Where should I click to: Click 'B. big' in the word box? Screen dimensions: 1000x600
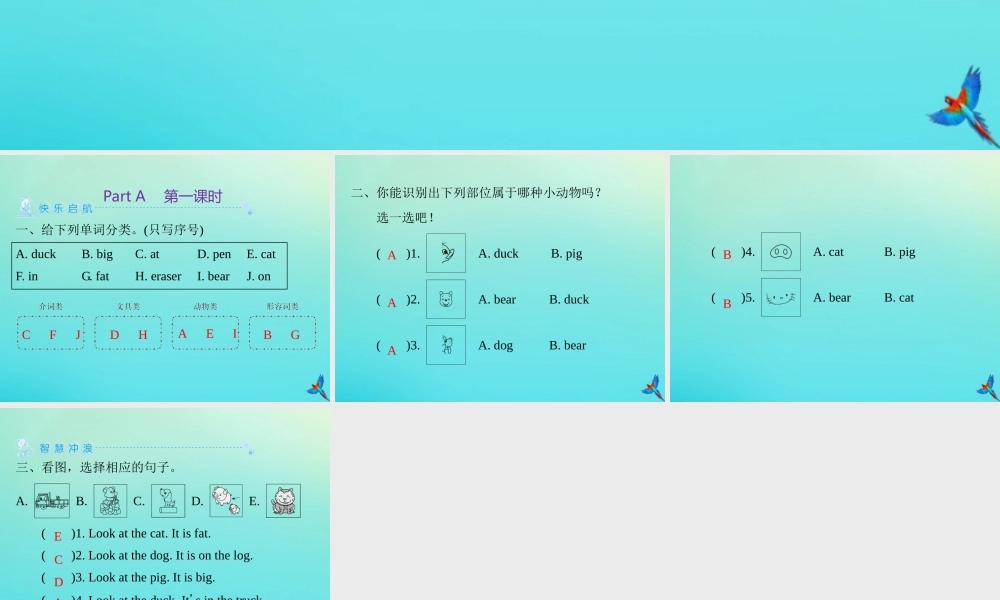[x=97, y=254]
